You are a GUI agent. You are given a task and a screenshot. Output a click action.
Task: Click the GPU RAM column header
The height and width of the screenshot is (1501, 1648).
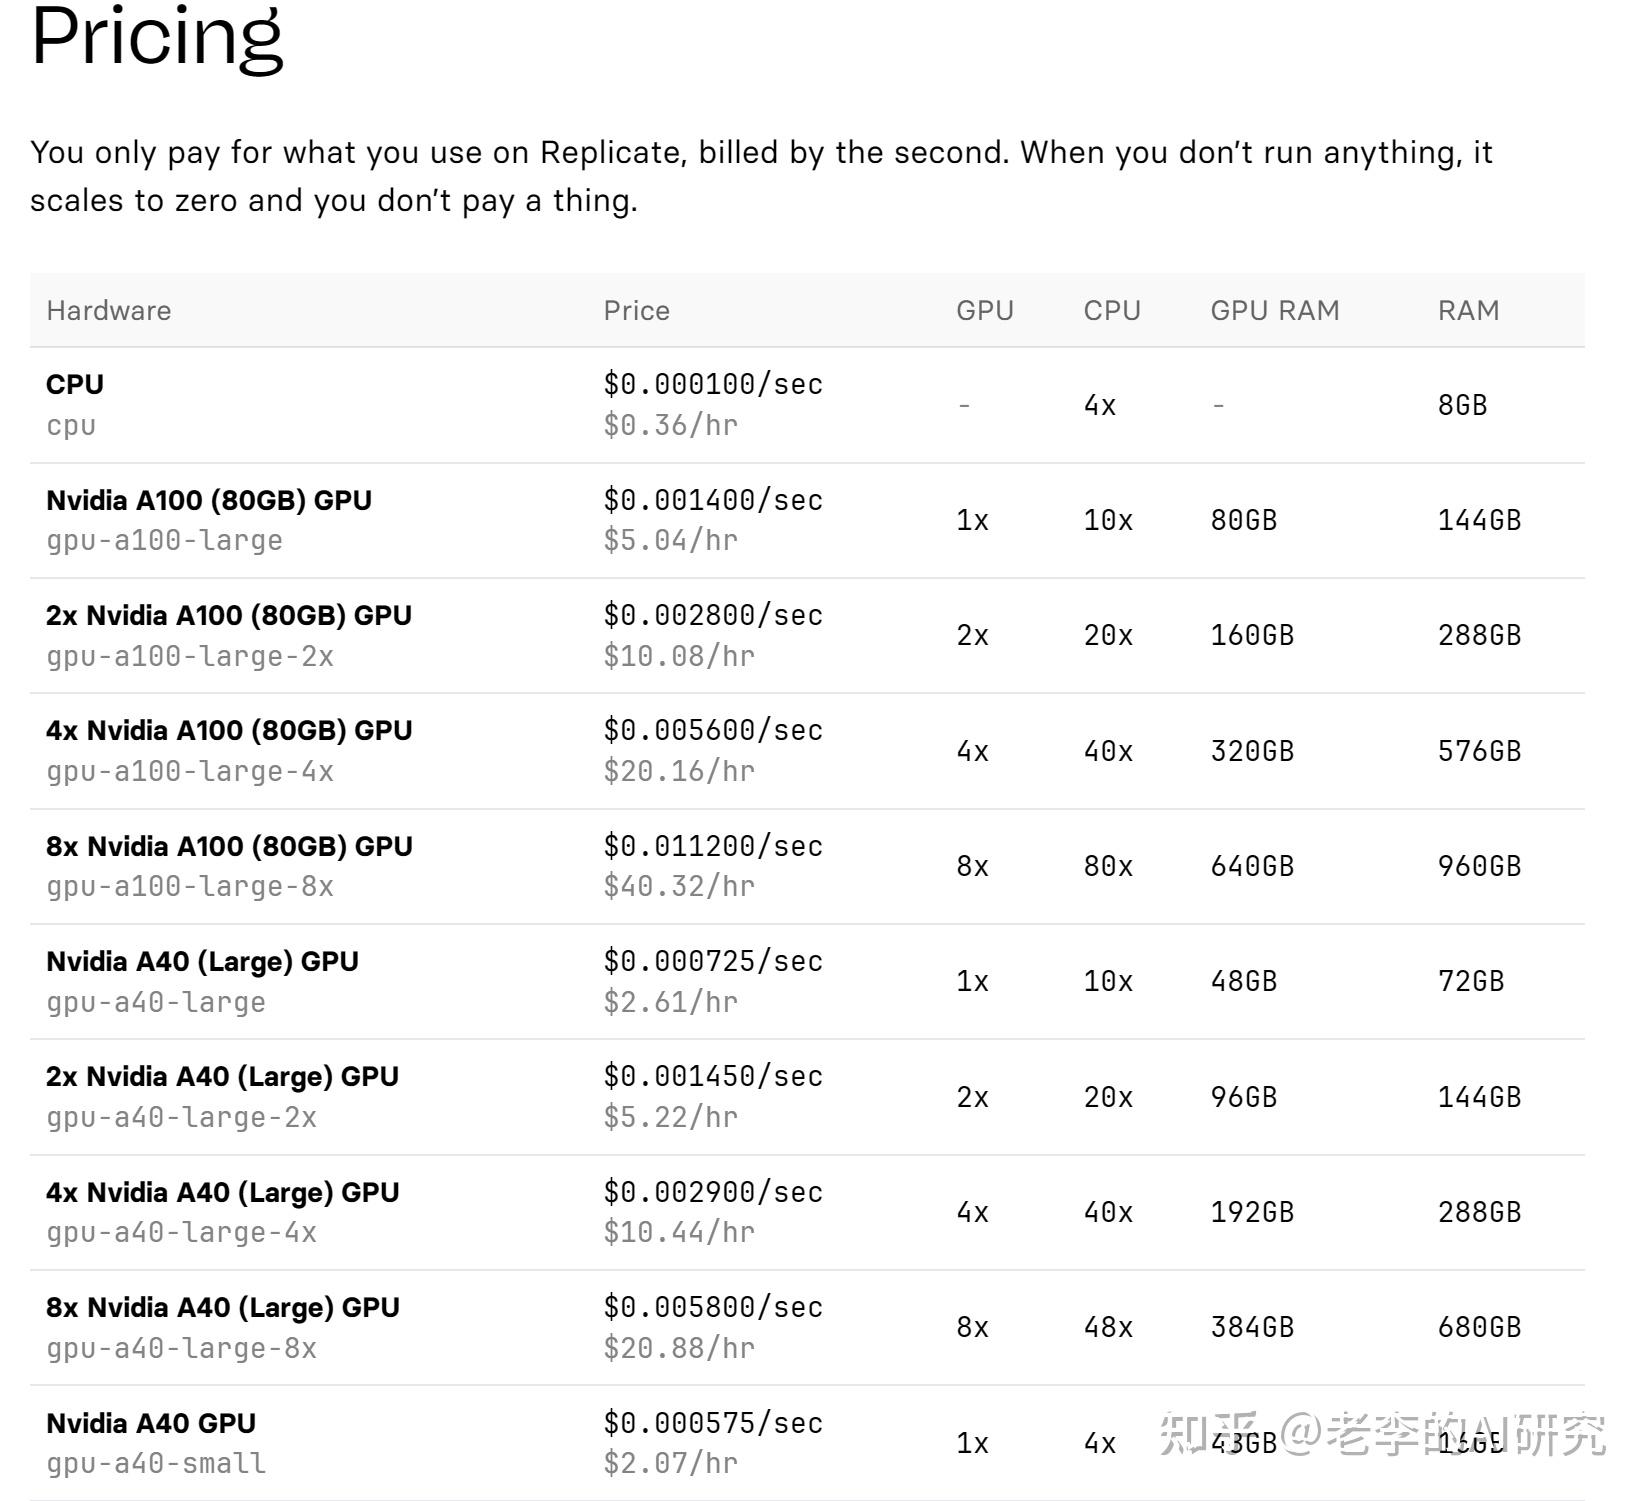(x=1274, y=311)
